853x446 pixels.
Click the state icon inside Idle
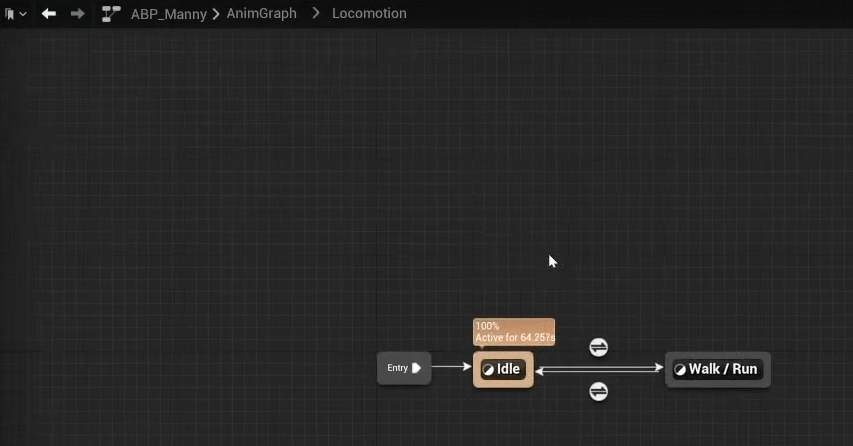[488, 369]
